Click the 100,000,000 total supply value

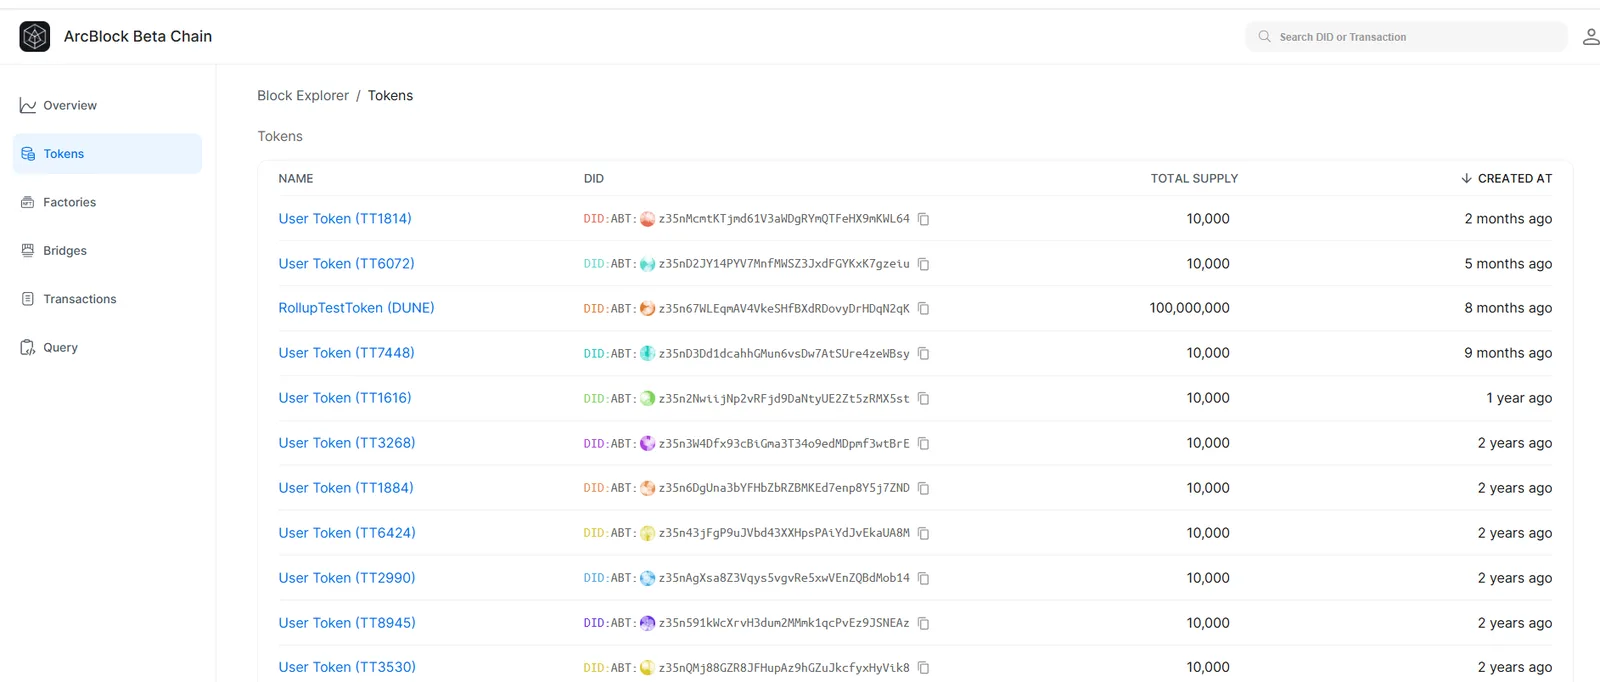[1190, 308]
